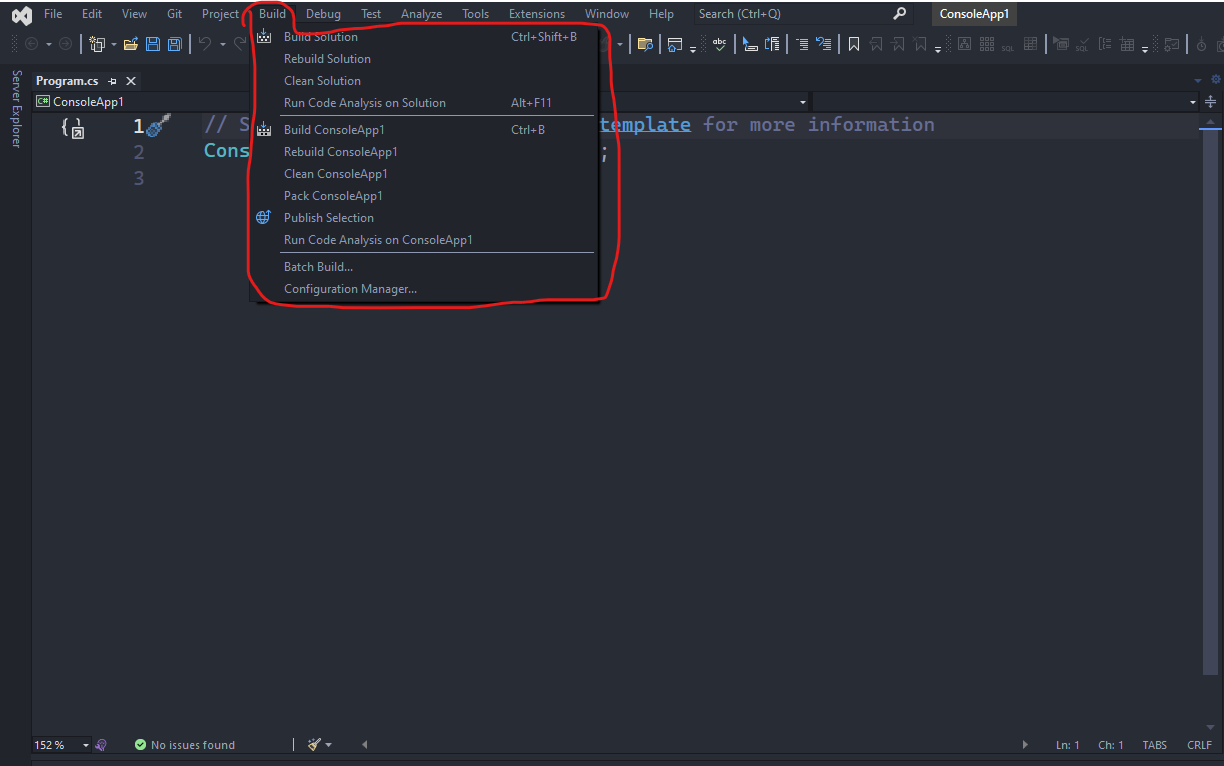
Task: Switch to the Program.cs tab
Action: pyautogui.click(x=67, y=81)
